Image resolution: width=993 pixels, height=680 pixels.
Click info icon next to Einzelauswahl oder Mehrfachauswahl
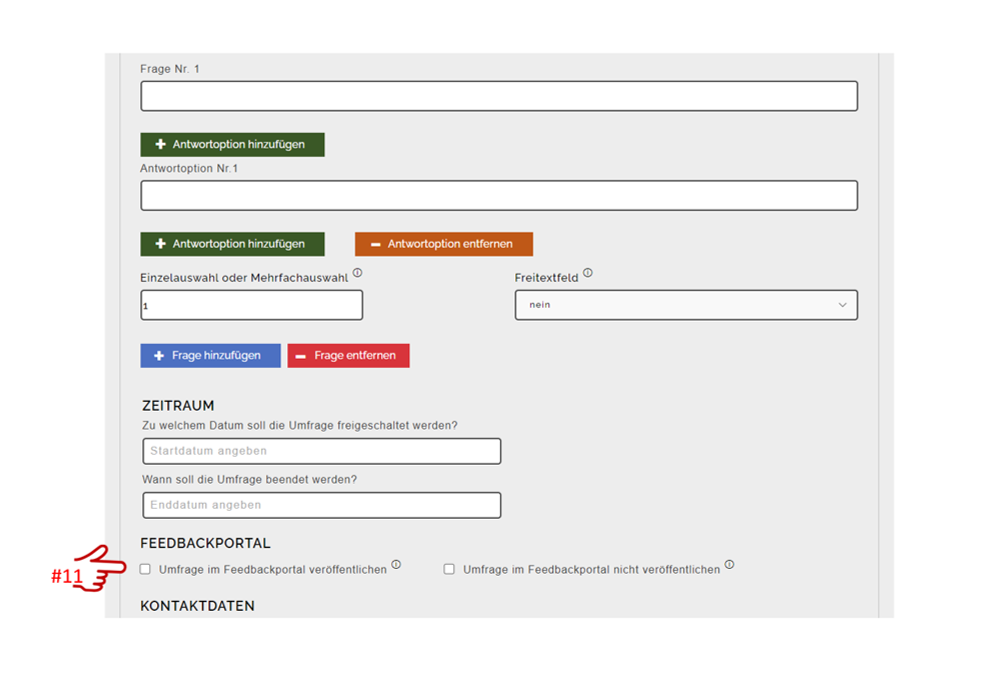click(357, 273)
